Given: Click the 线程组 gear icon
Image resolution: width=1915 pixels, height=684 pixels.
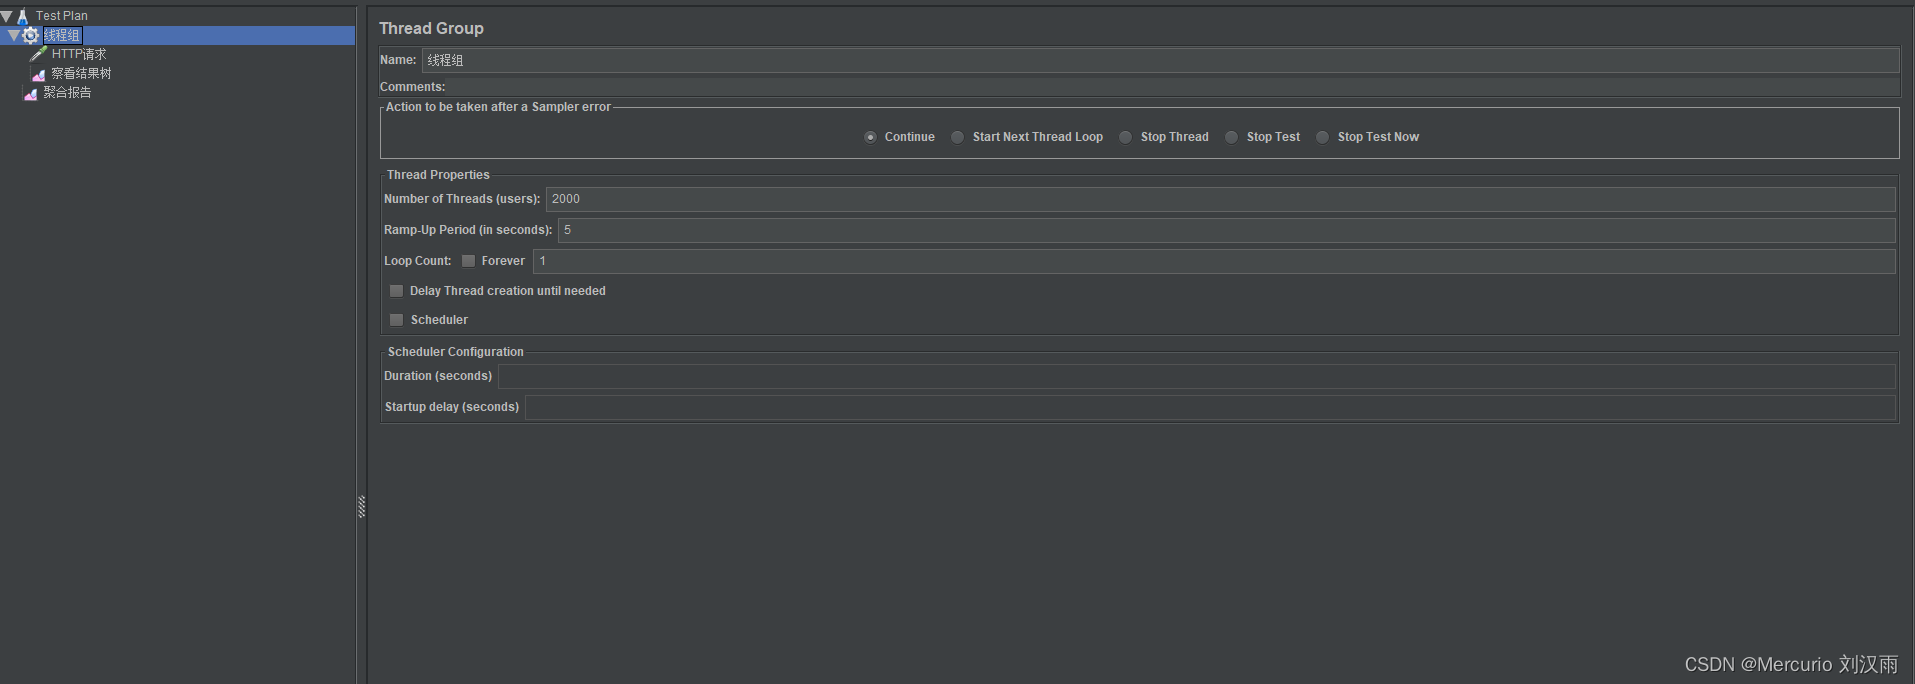Looking at the screenshot, I should [31, 35].
